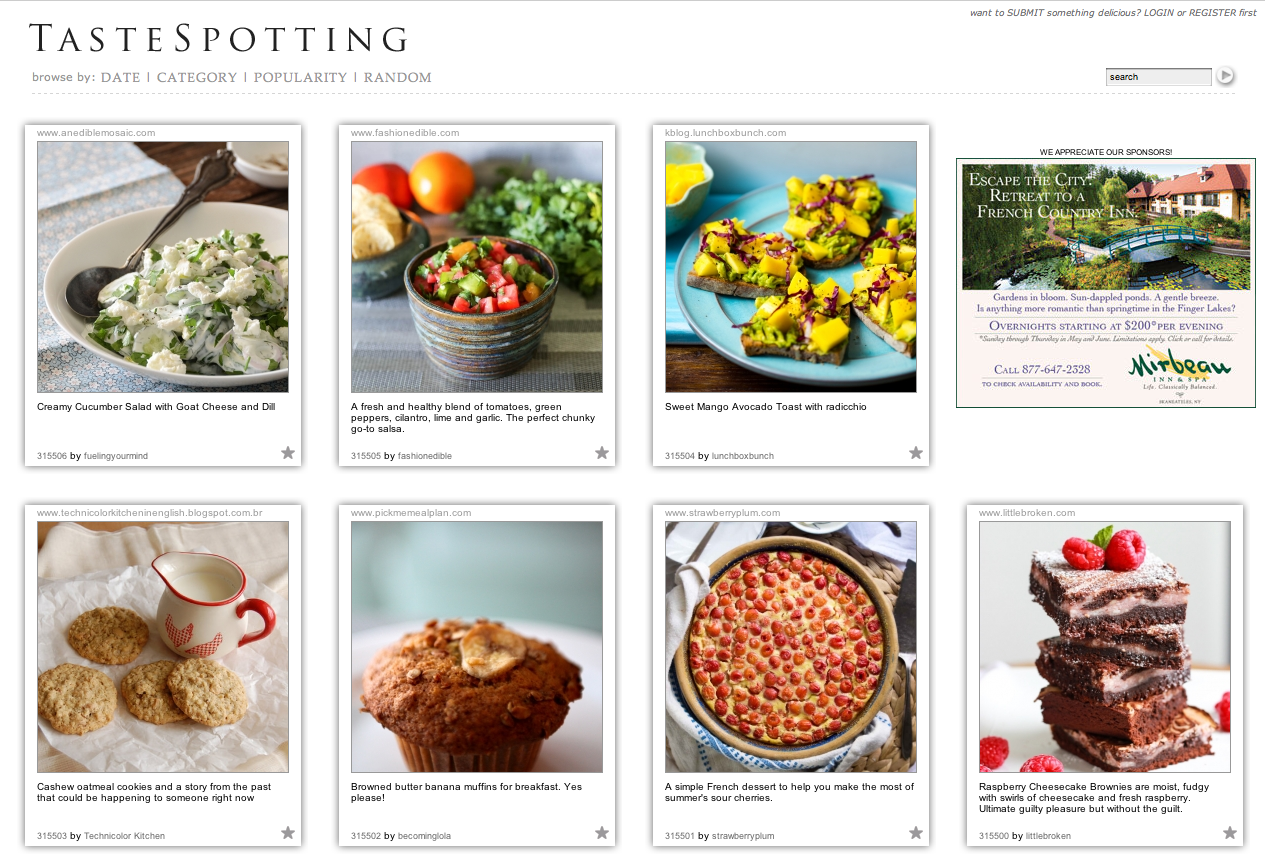The image size is (1265, 868).
Task: Focus the search text field
Action: tap(1159, 77)
